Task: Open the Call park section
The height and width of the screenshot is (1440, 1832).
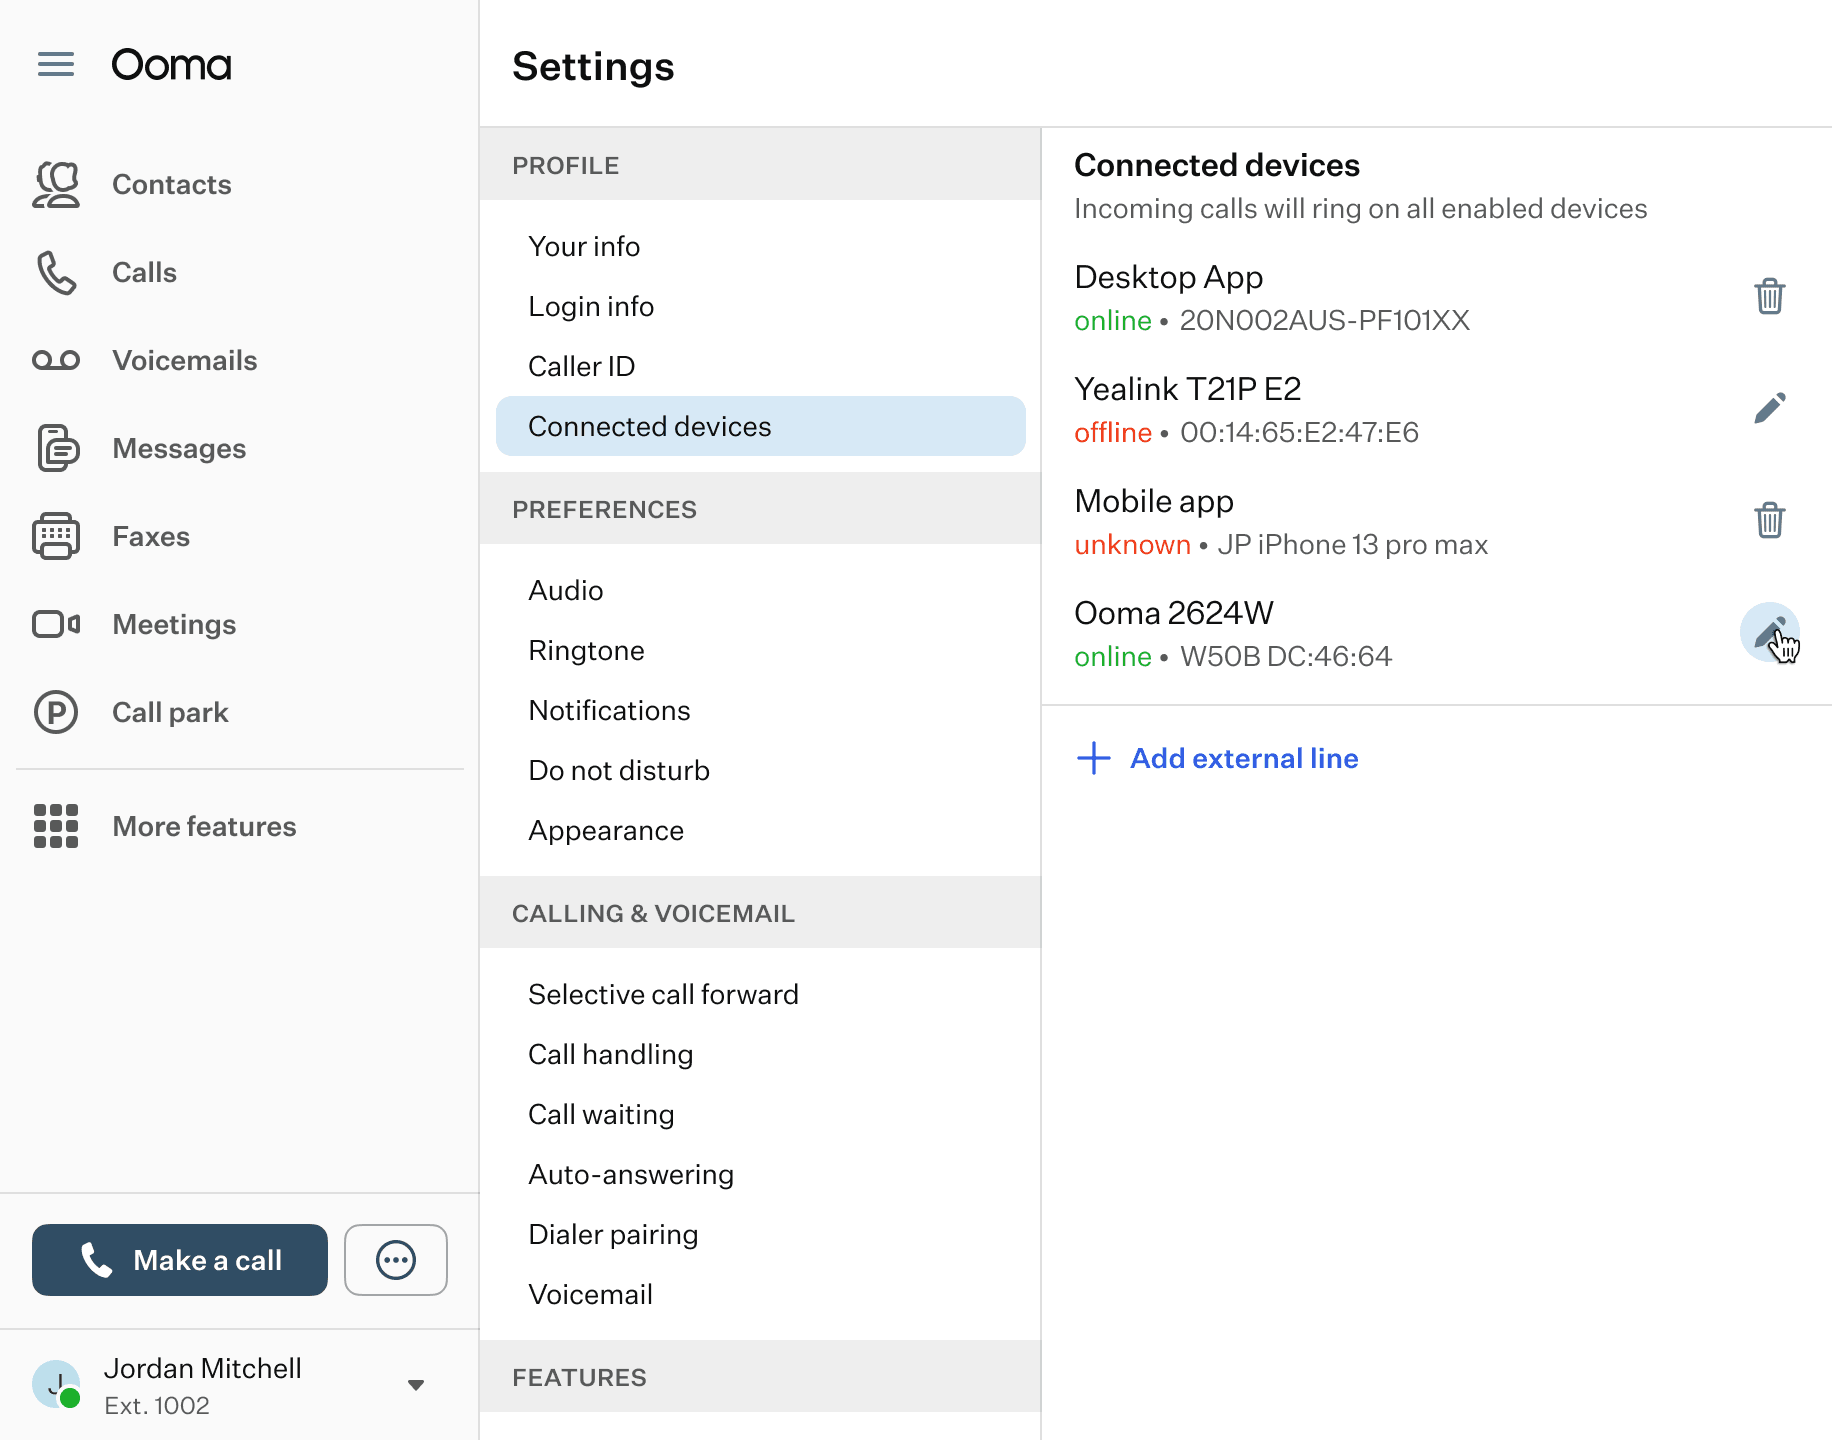Action: tap(170, 712)
